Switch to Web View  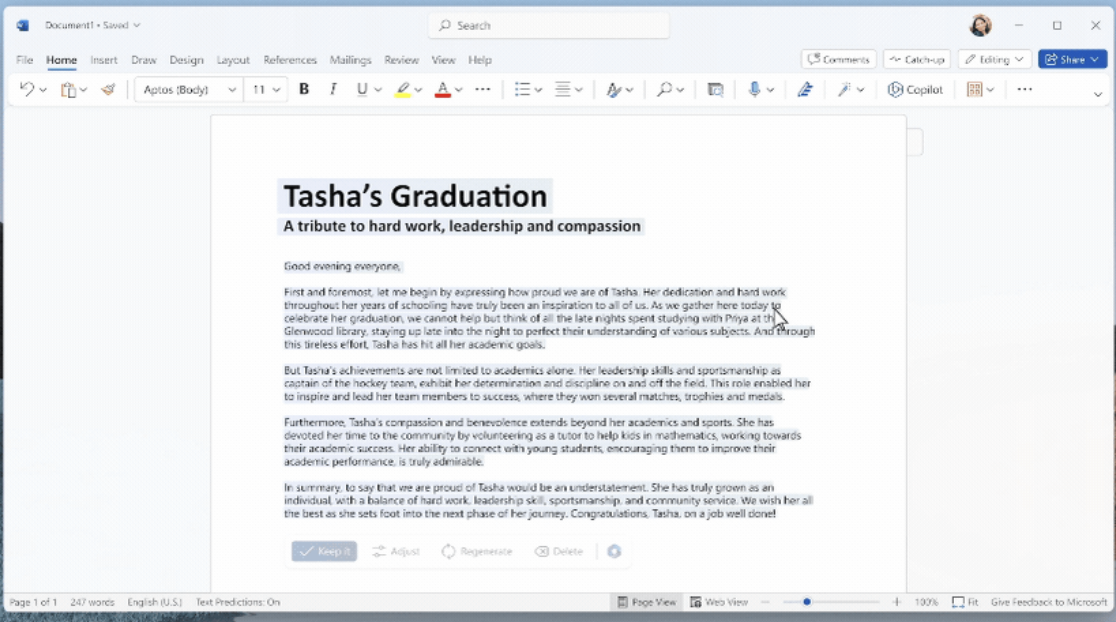coord(718,602)
